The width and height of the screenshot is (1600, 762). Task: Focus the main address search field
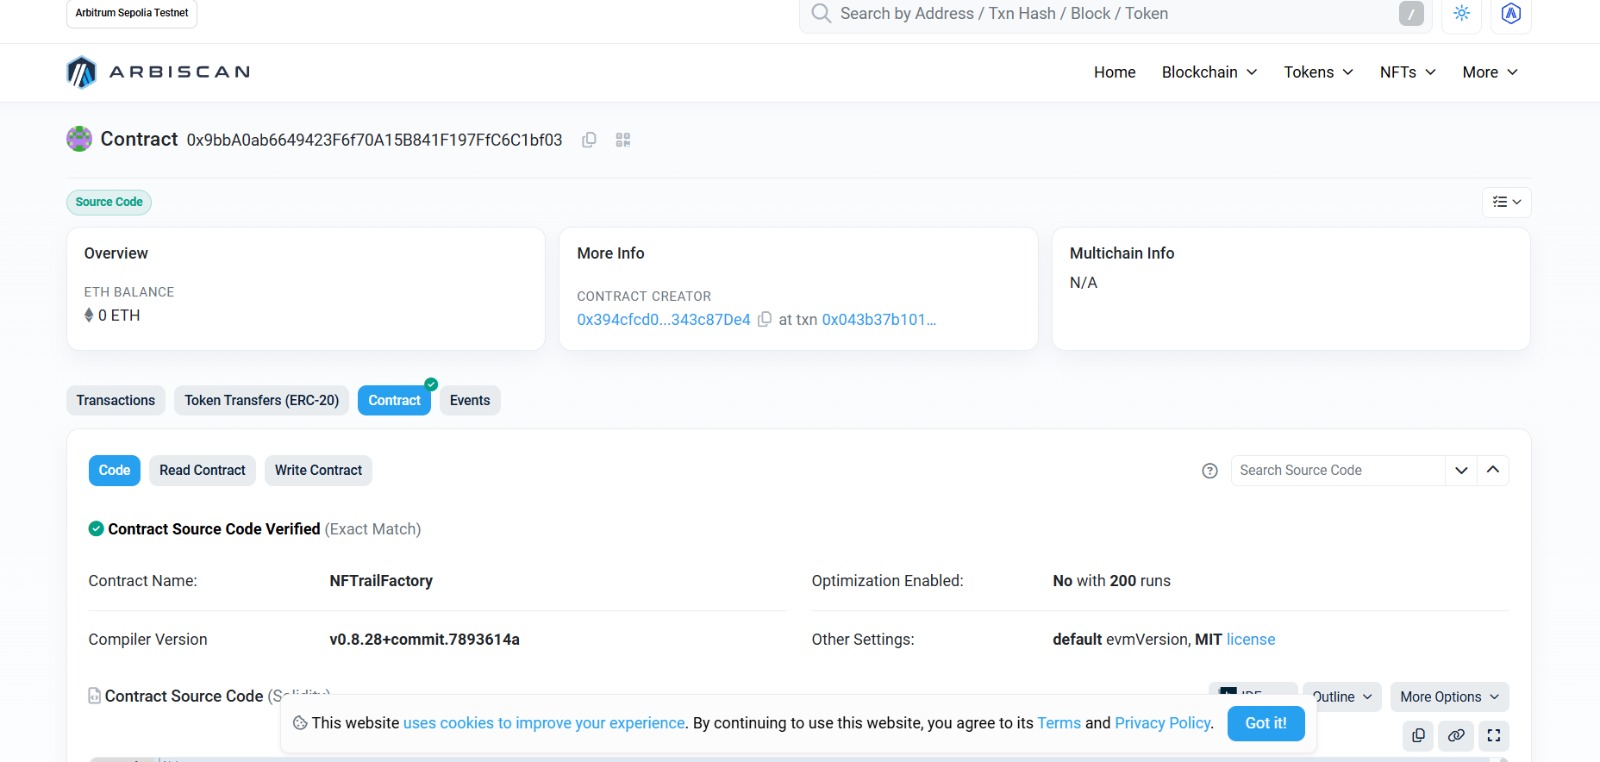[x=1115, y=14]
